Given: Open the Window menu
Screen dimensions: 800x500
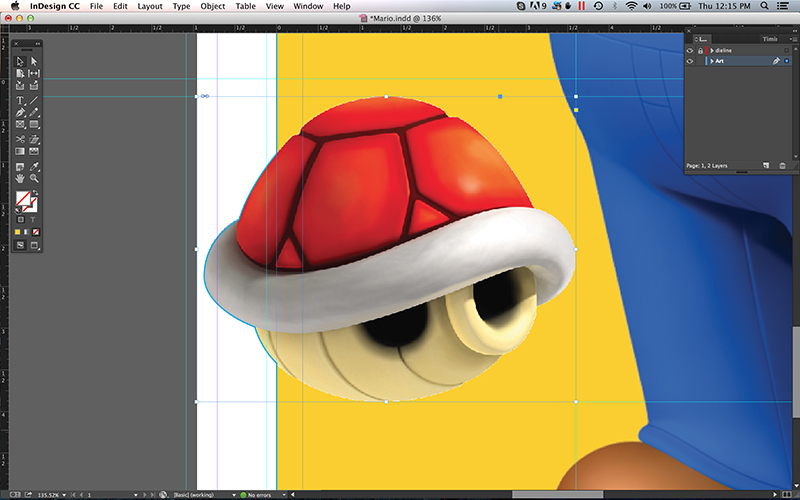Looking at the screenshot, I should (x=308, y=6).
